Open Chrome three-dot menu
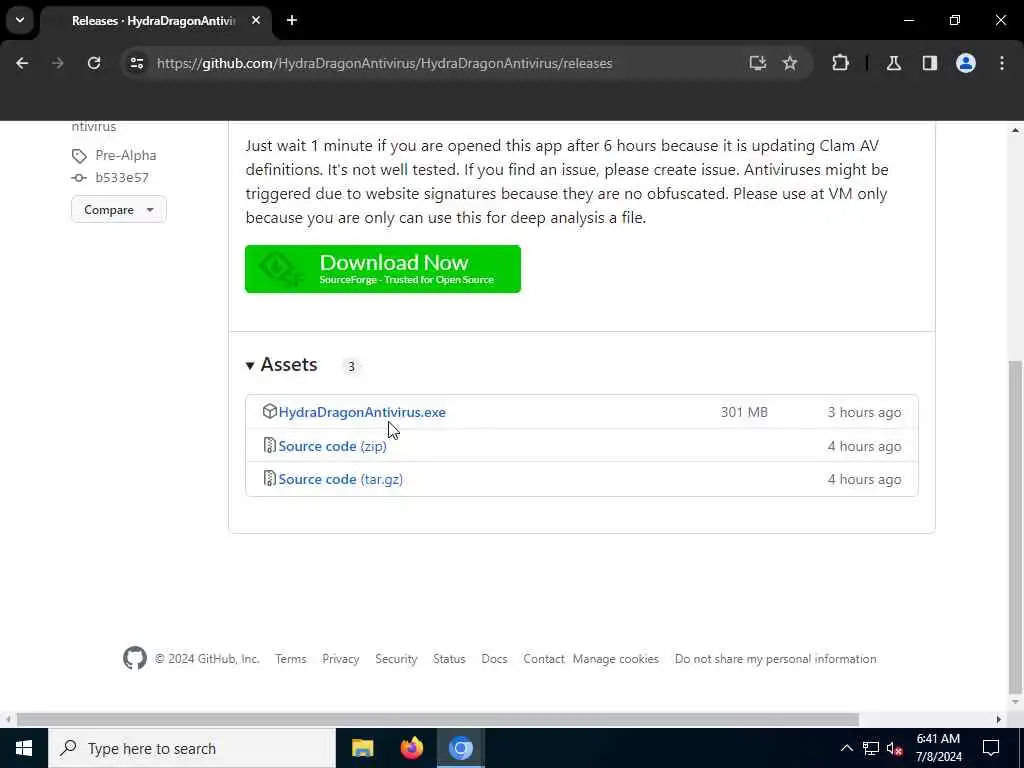 click(1002, 63)
